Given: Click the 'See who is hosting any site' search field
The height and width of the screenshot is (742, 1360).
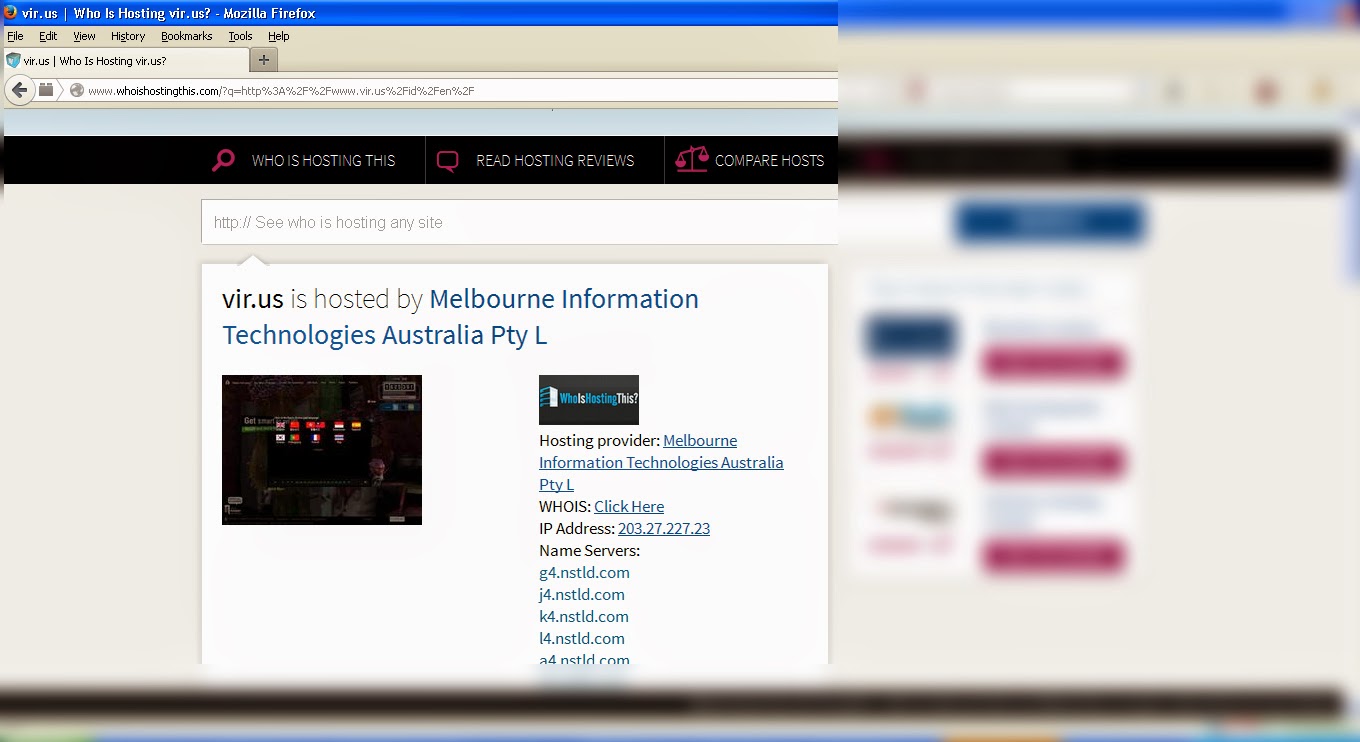Looking at the screenshot, I should 519,222.
